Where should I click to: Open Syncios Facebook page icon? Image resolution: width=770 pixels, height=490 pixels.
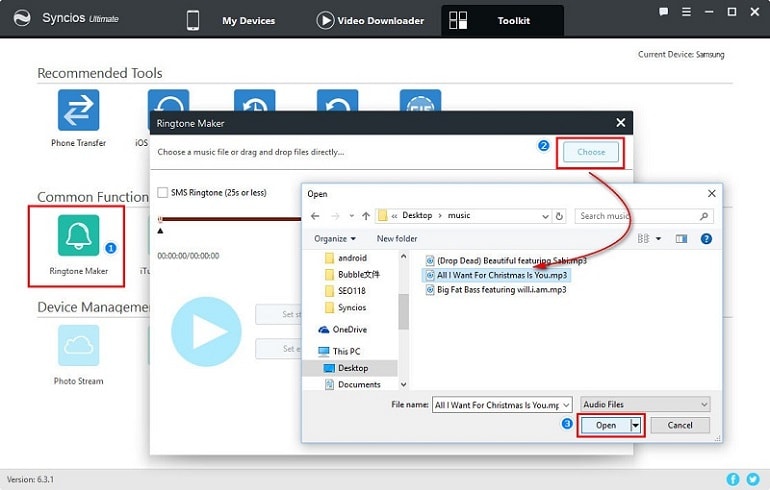tap(733, 479)
